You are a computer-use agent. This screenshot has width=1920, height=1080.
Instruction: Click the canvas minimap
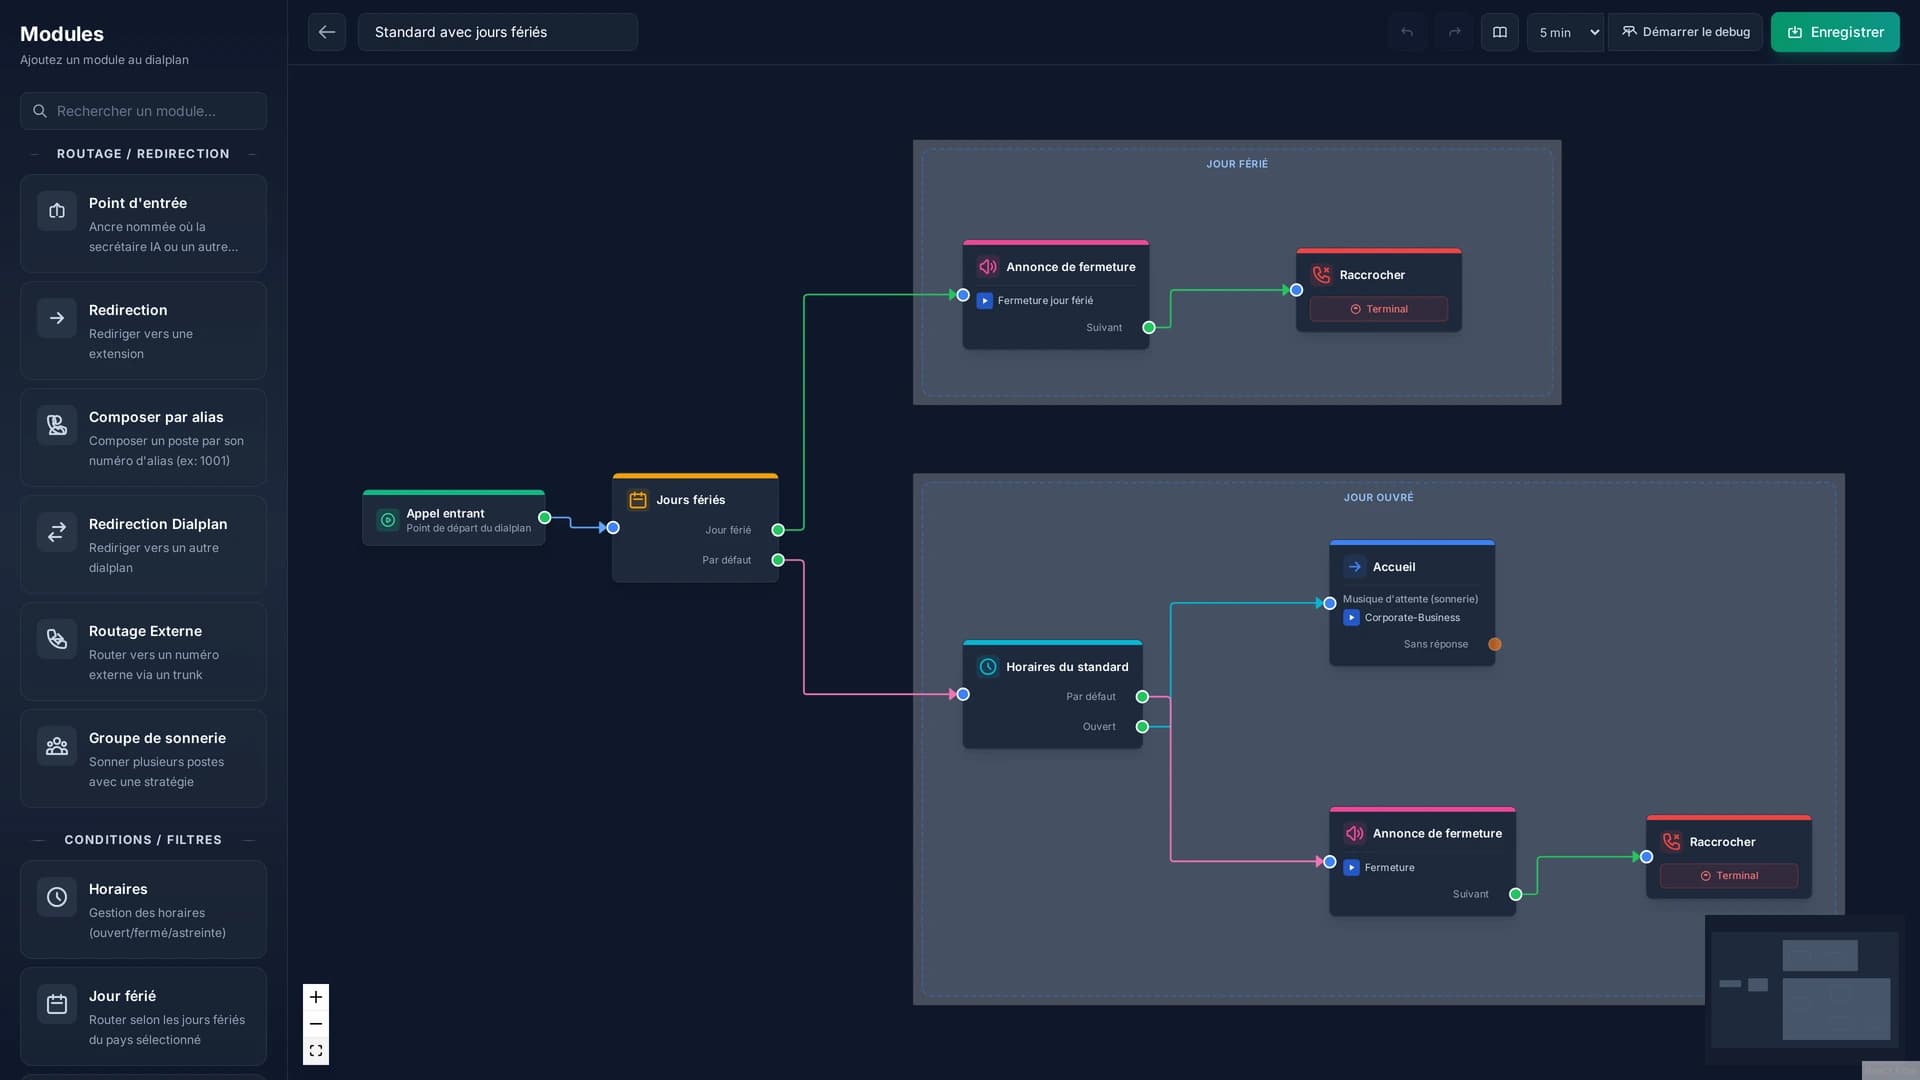1805,990
